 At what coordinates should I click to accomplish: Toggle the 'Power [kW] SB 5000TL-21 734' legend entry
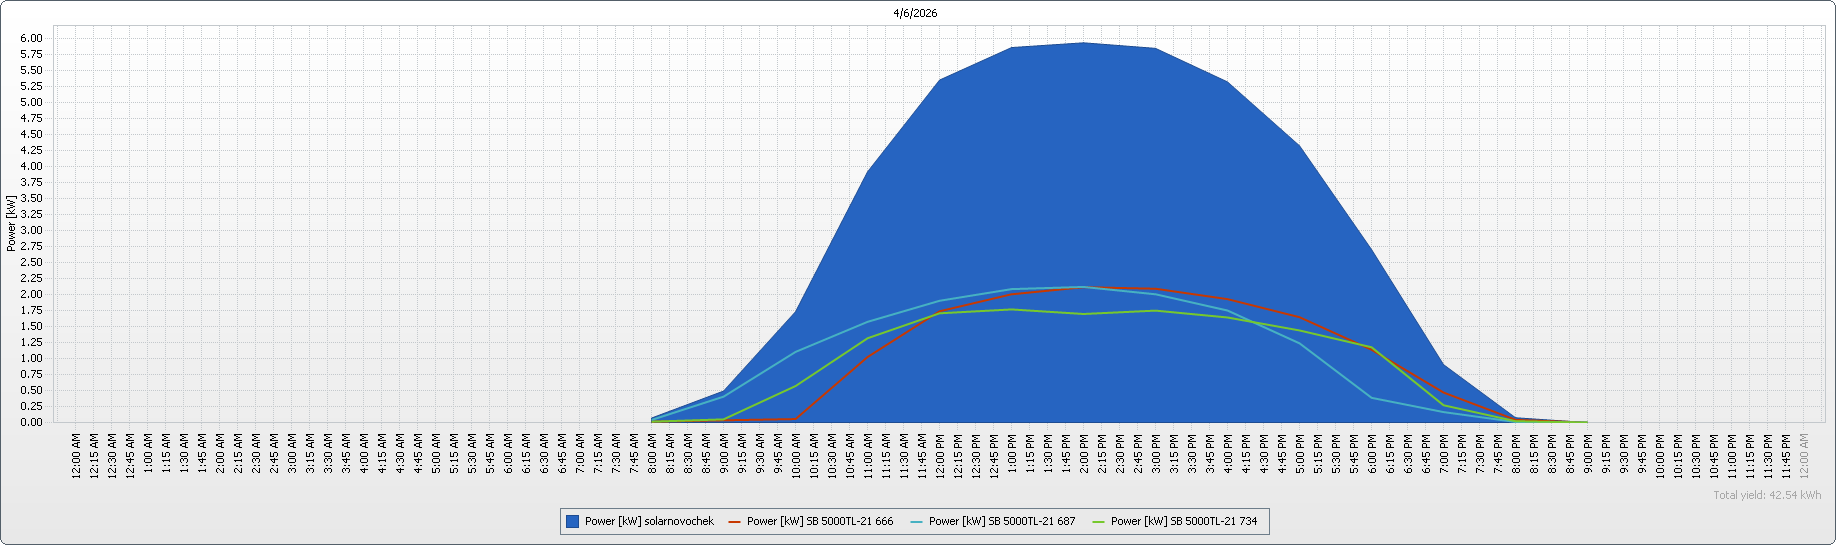tap(1184, 521)
